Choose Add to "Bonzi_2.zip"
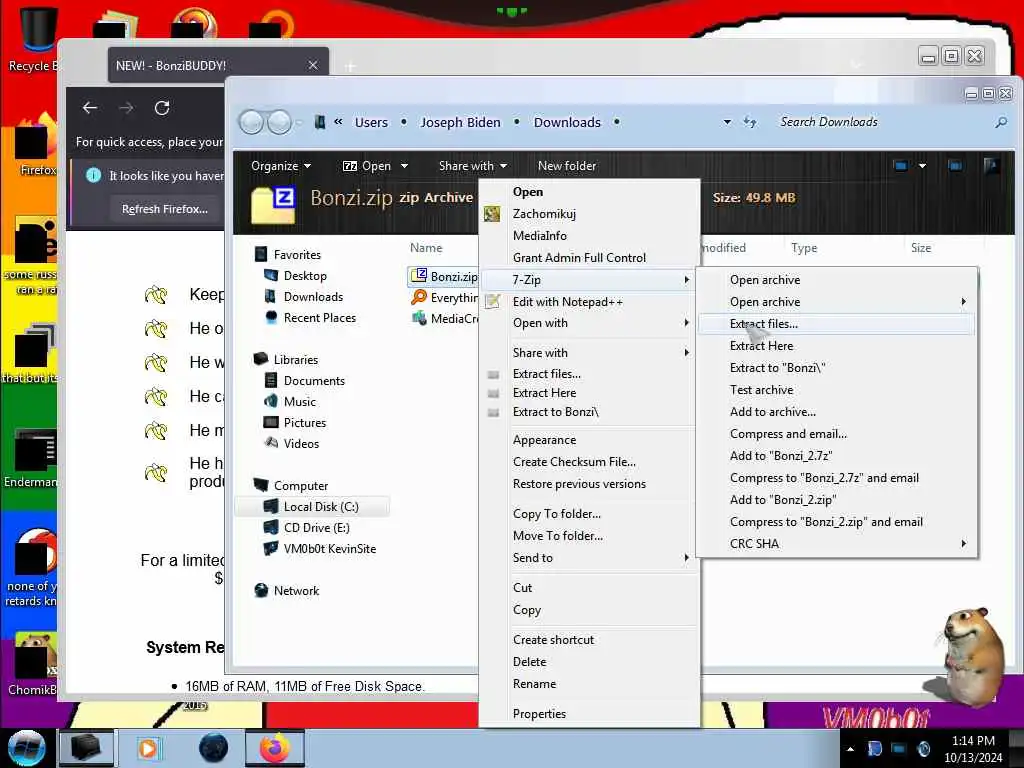 [x=837, y=500]
